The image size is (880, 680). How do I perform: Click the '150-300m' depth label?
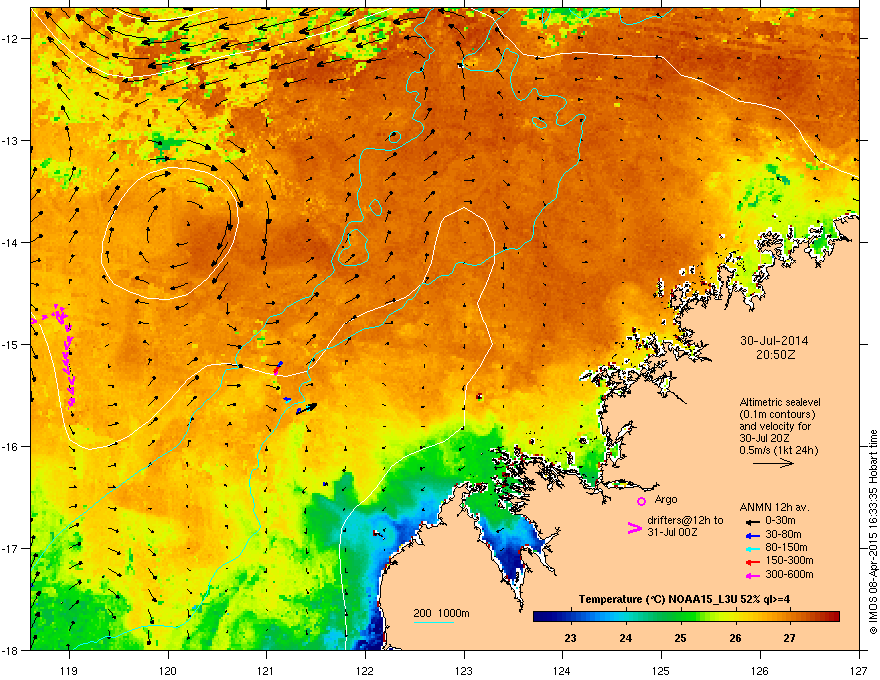pyautogui.click(x=790, y=561)
